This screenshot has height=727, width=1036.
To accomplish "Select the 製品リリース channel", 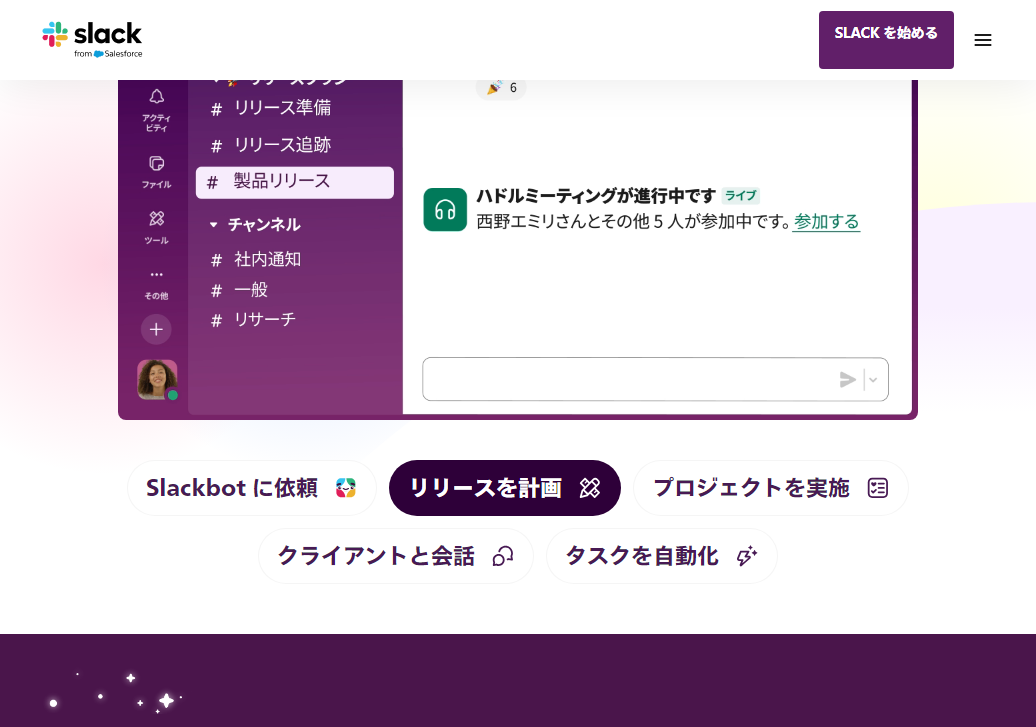I will point(295,182).
